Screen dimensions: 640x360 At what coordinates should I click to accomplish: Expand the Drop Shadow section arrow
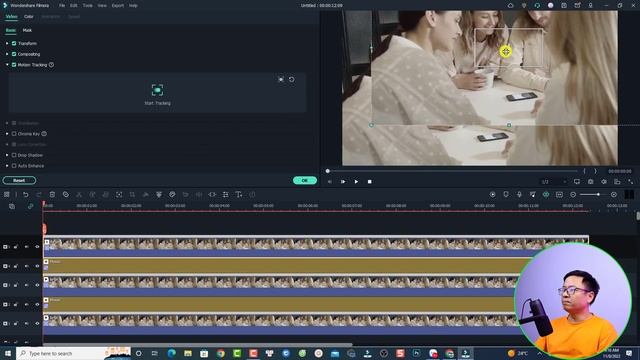(x=7, y=155)
